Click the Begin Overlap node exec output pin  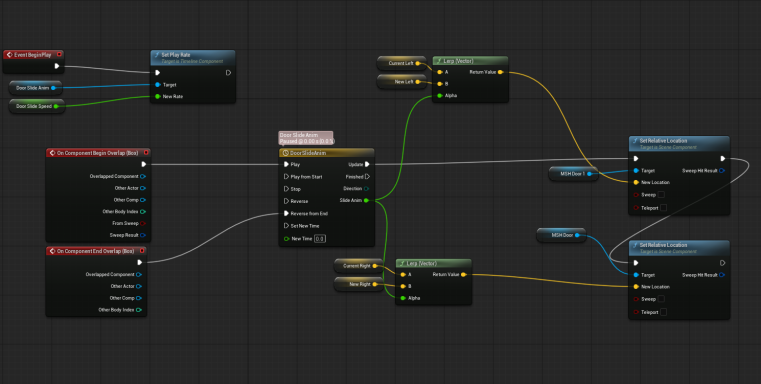tap(143, 164)
